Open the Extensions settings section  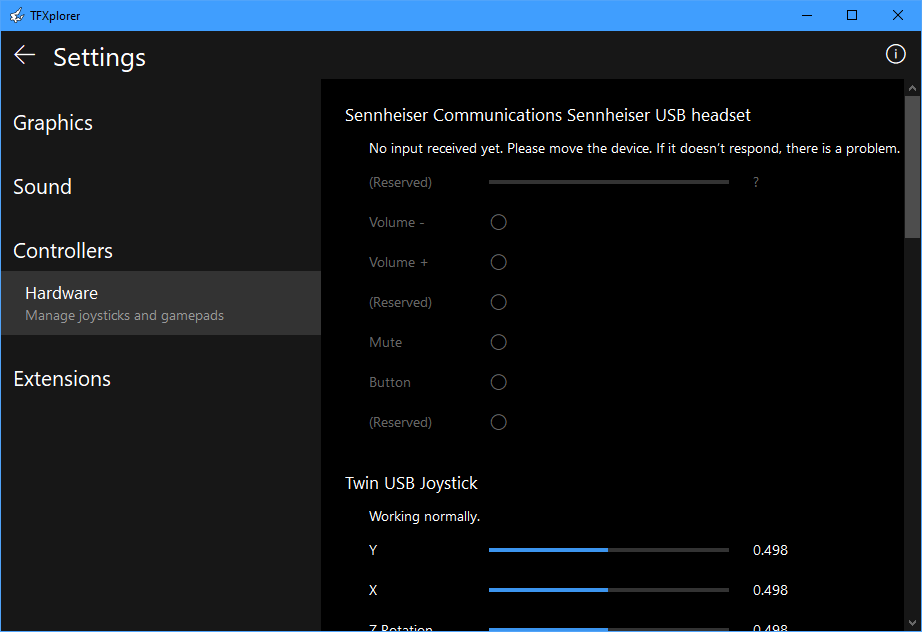point(62,379)
